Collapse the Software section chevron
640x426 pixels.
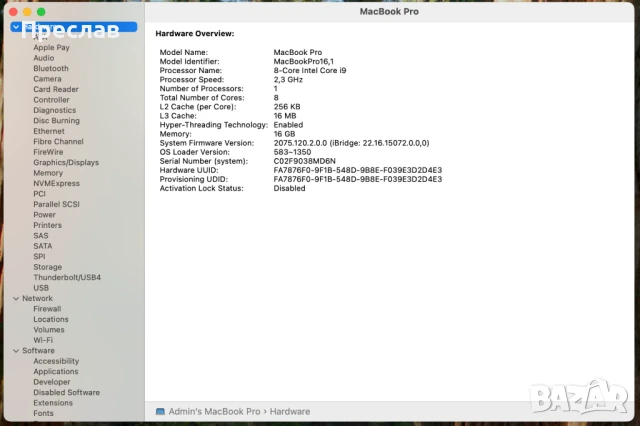pyautogui.click(x=16, y=351)
